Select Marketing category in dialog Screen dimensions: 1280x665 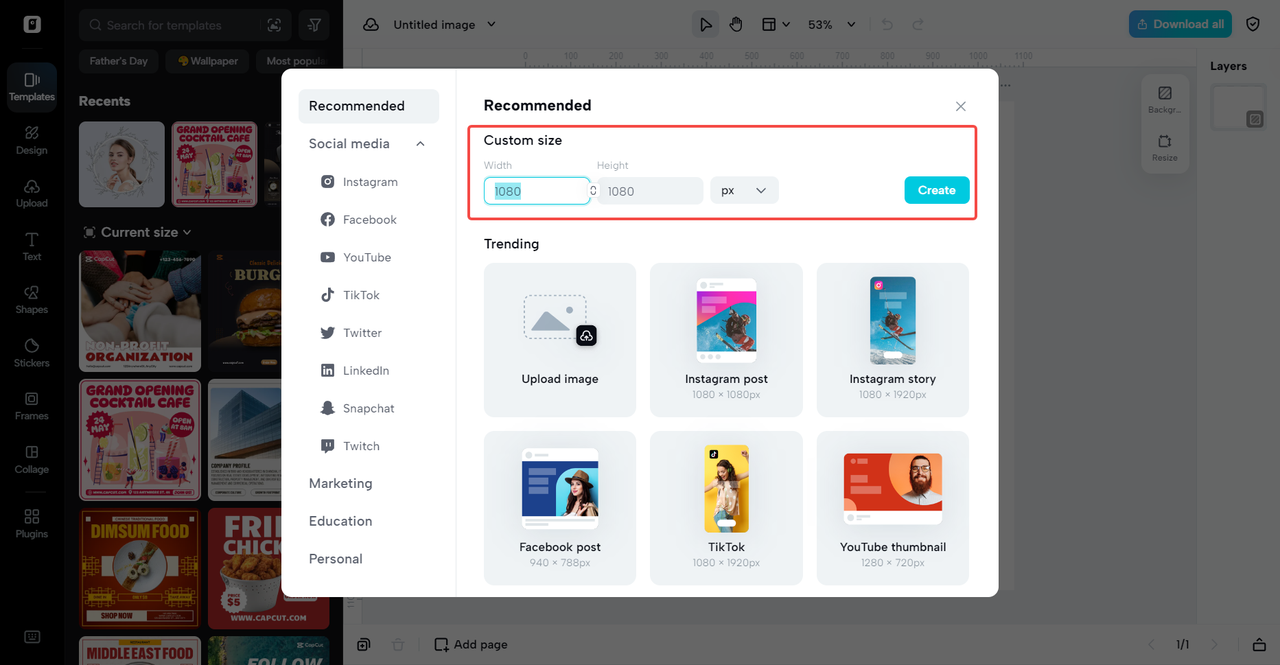pos(340,483)
